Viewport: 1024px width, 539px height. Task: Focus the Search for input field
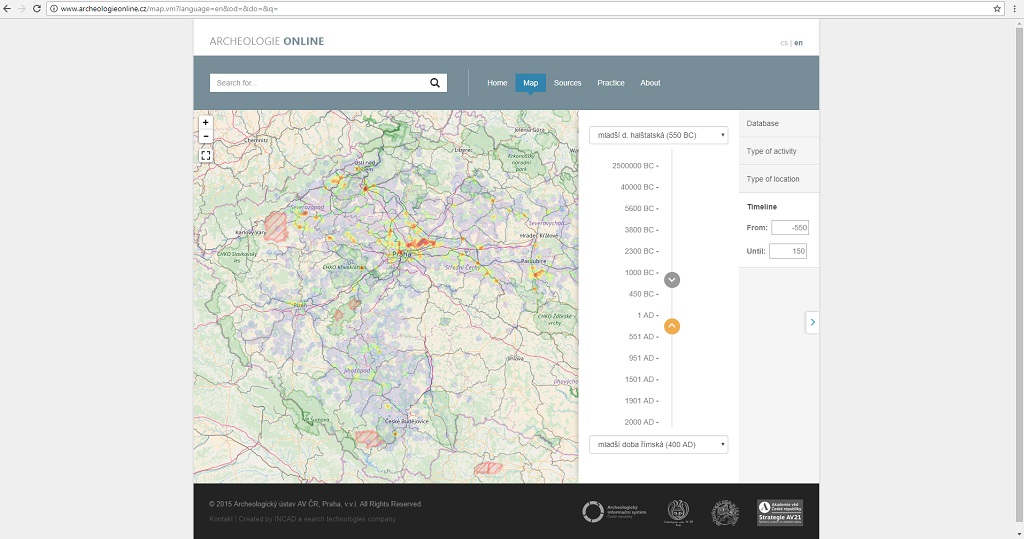[x=319, y=83]
